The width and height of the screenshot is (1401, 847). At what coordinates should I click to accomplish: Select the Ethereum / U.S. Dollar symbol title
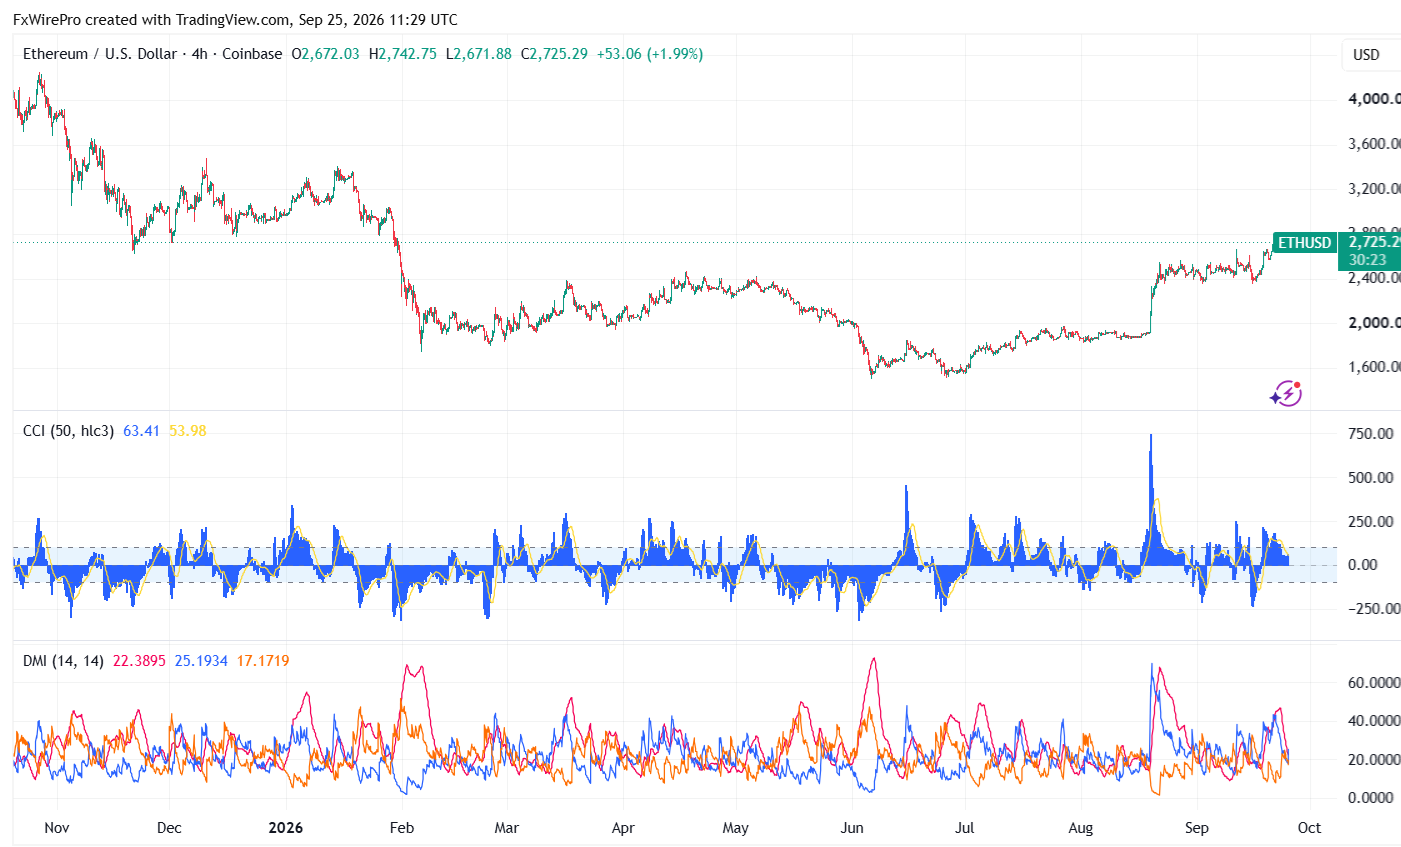pos(100,54)
